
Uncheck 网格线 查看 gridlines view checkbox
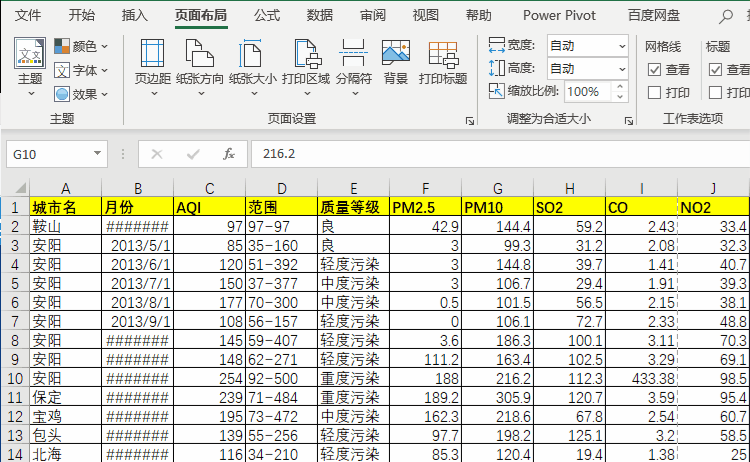655,70
